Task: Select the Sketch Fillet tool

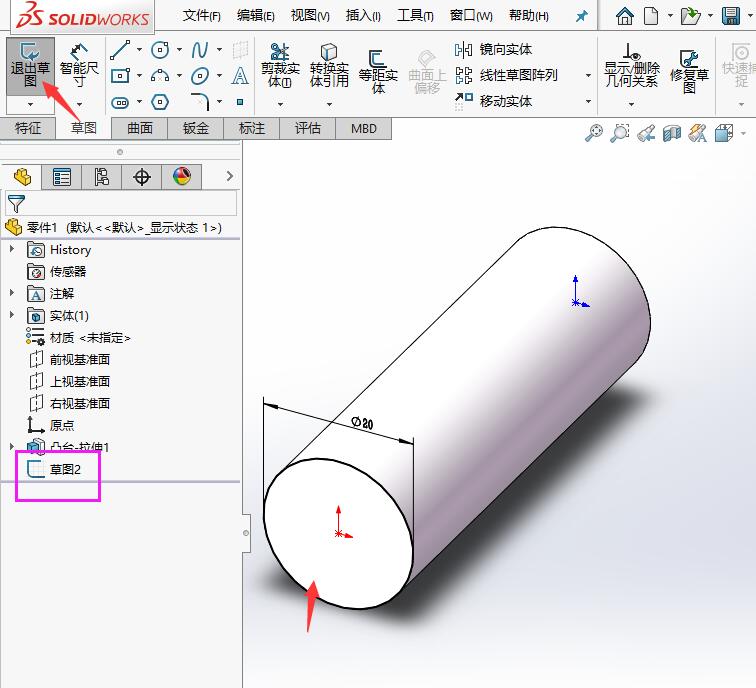Action: [200, 102]
